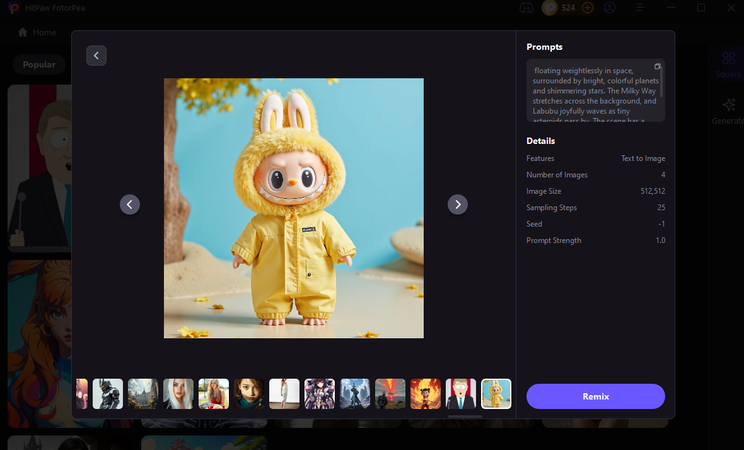This screenshot has width=744, height=450.
Task: Click the back arrow button in dialog
Action: coord(96,56)
